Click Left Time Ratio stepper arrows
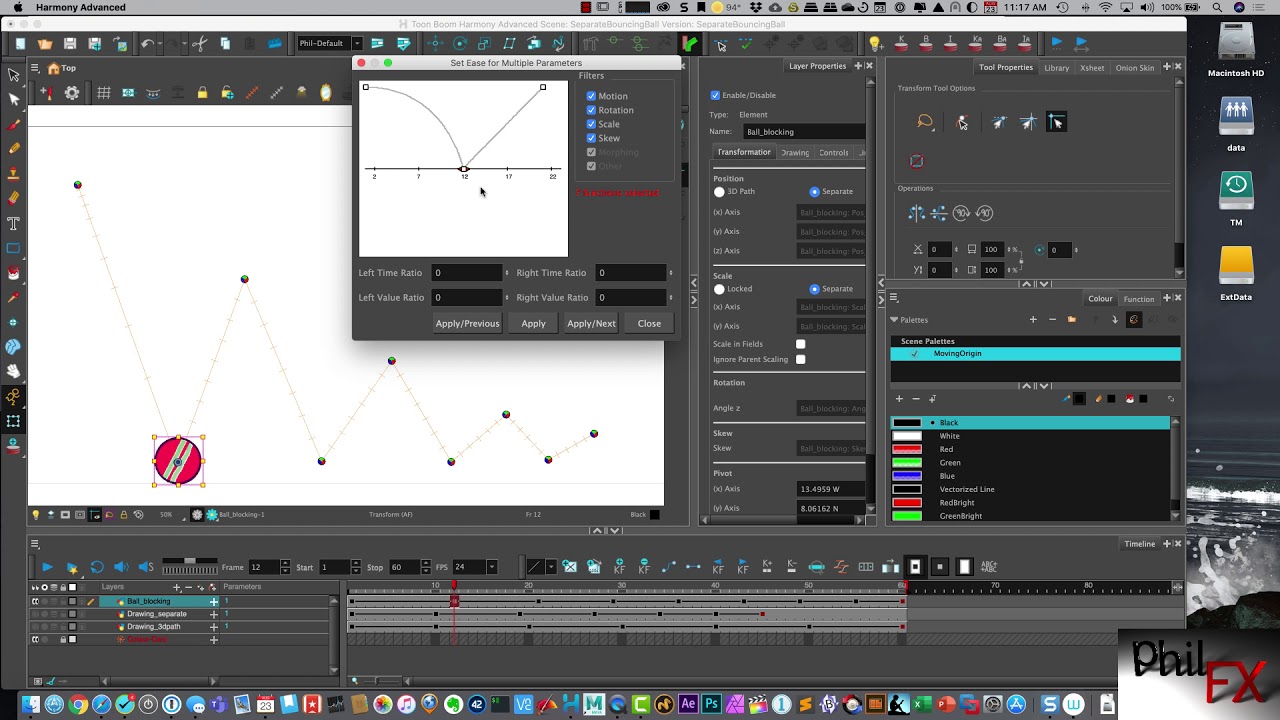 pos(506,273)
